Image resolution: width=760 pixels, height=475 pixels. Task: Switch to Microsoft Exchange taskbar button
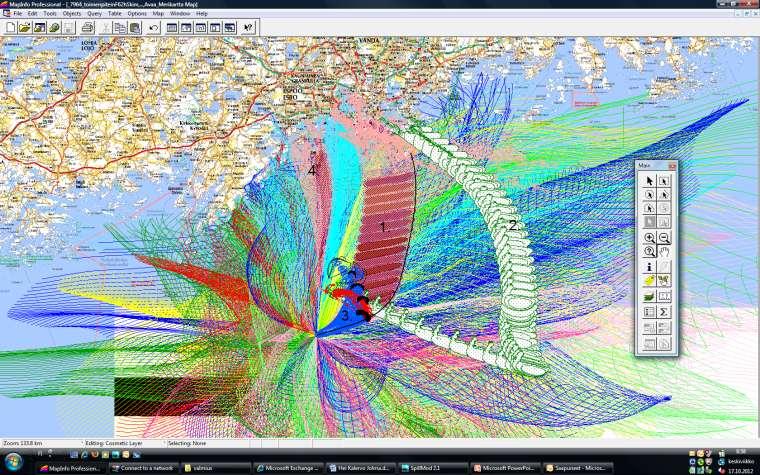288,468
